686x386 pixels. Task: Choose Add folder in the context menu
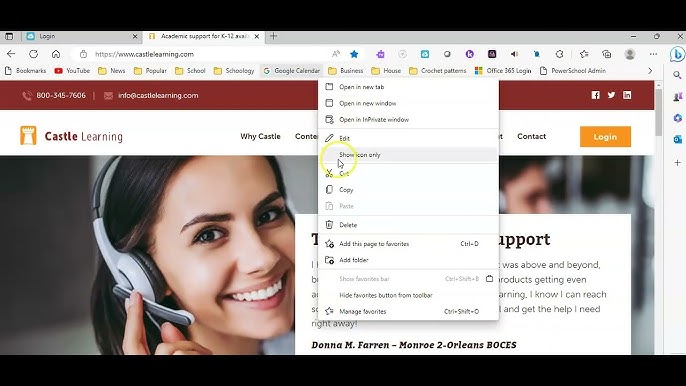pyautogui.click(x=408, y=260)
